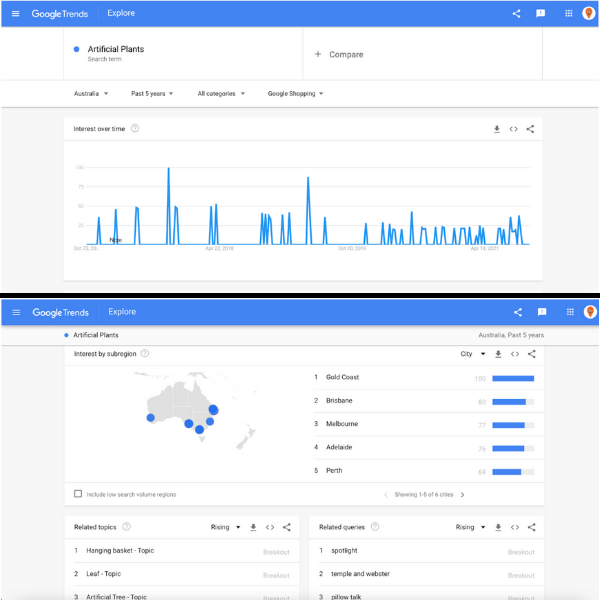The width and height of the screenshot is (600, 600).
Task: Download Interest by subregion data
Action: pyautogui.click(x=498, y=354)
